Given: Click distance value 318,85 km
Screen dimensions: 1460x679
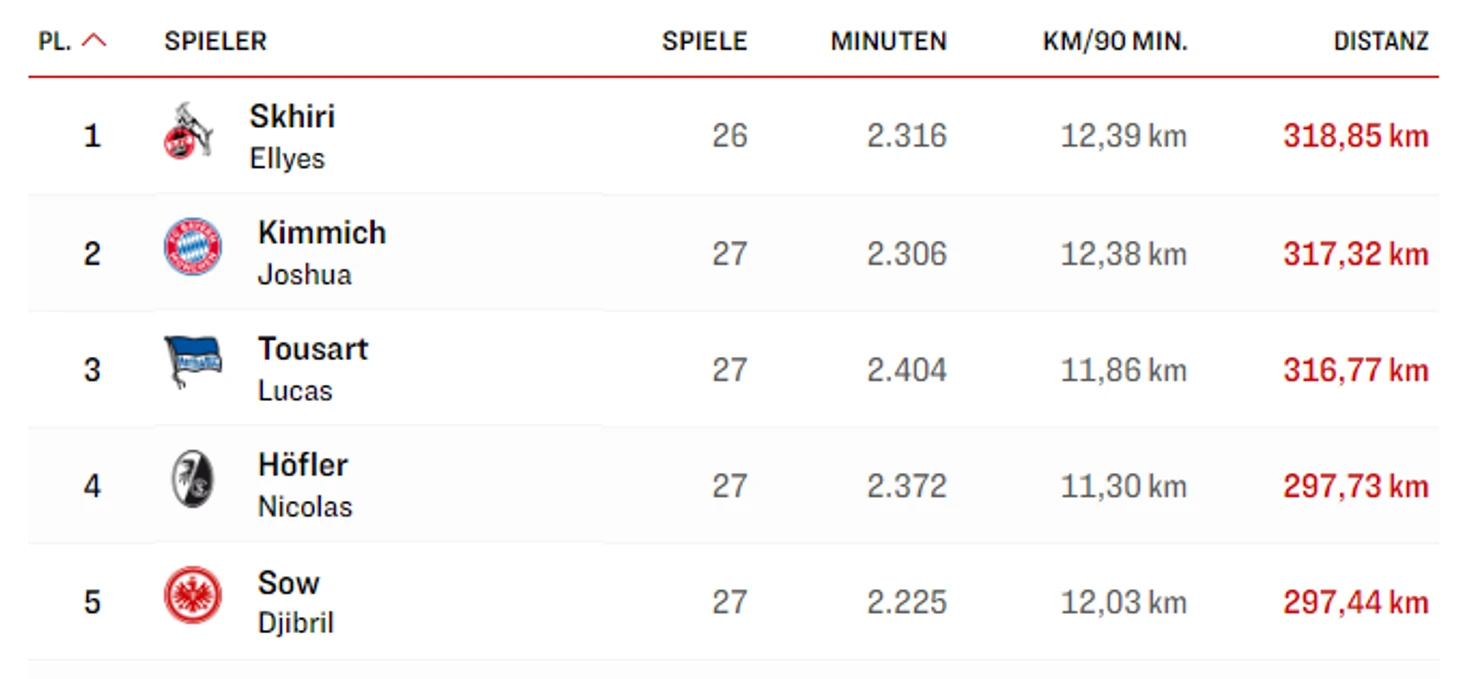Looking at the screenshot, I should (x=1355, y=136).
